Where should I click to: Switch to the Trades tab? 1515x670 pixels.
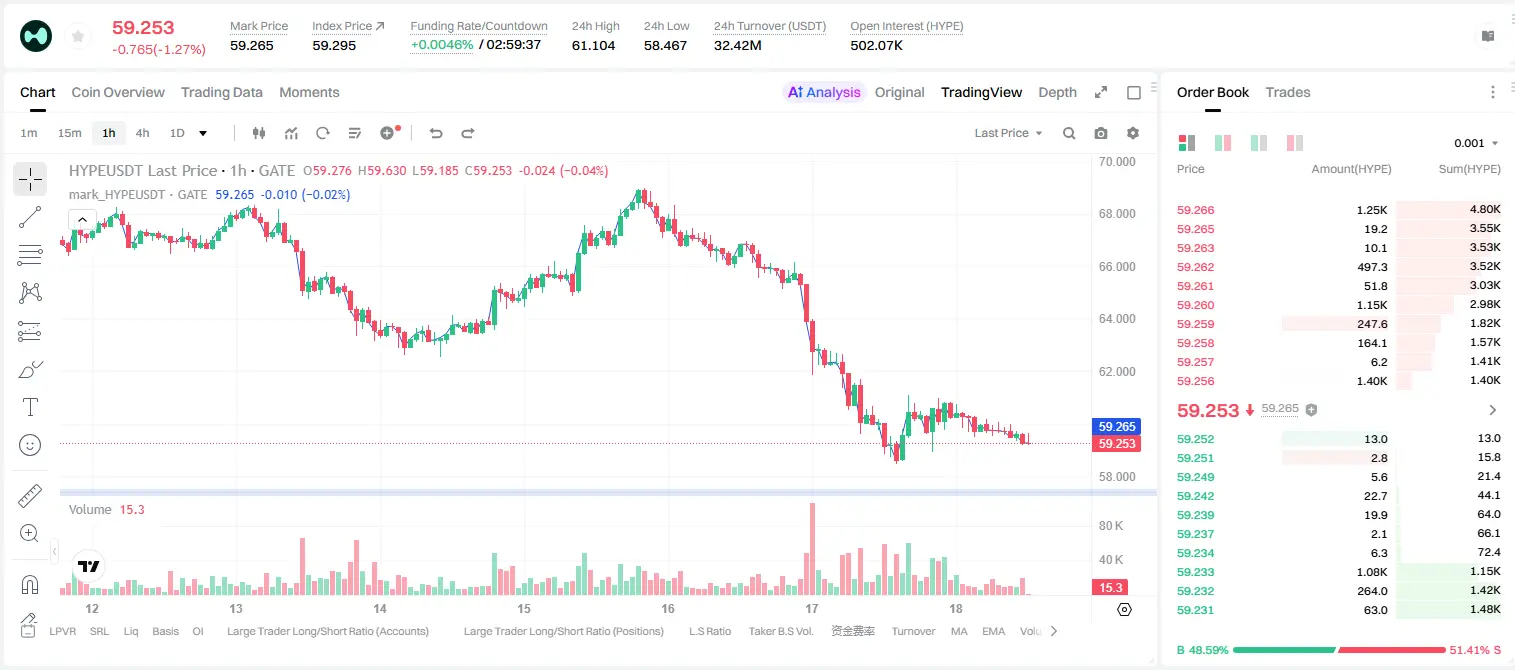coord(1288,92)
